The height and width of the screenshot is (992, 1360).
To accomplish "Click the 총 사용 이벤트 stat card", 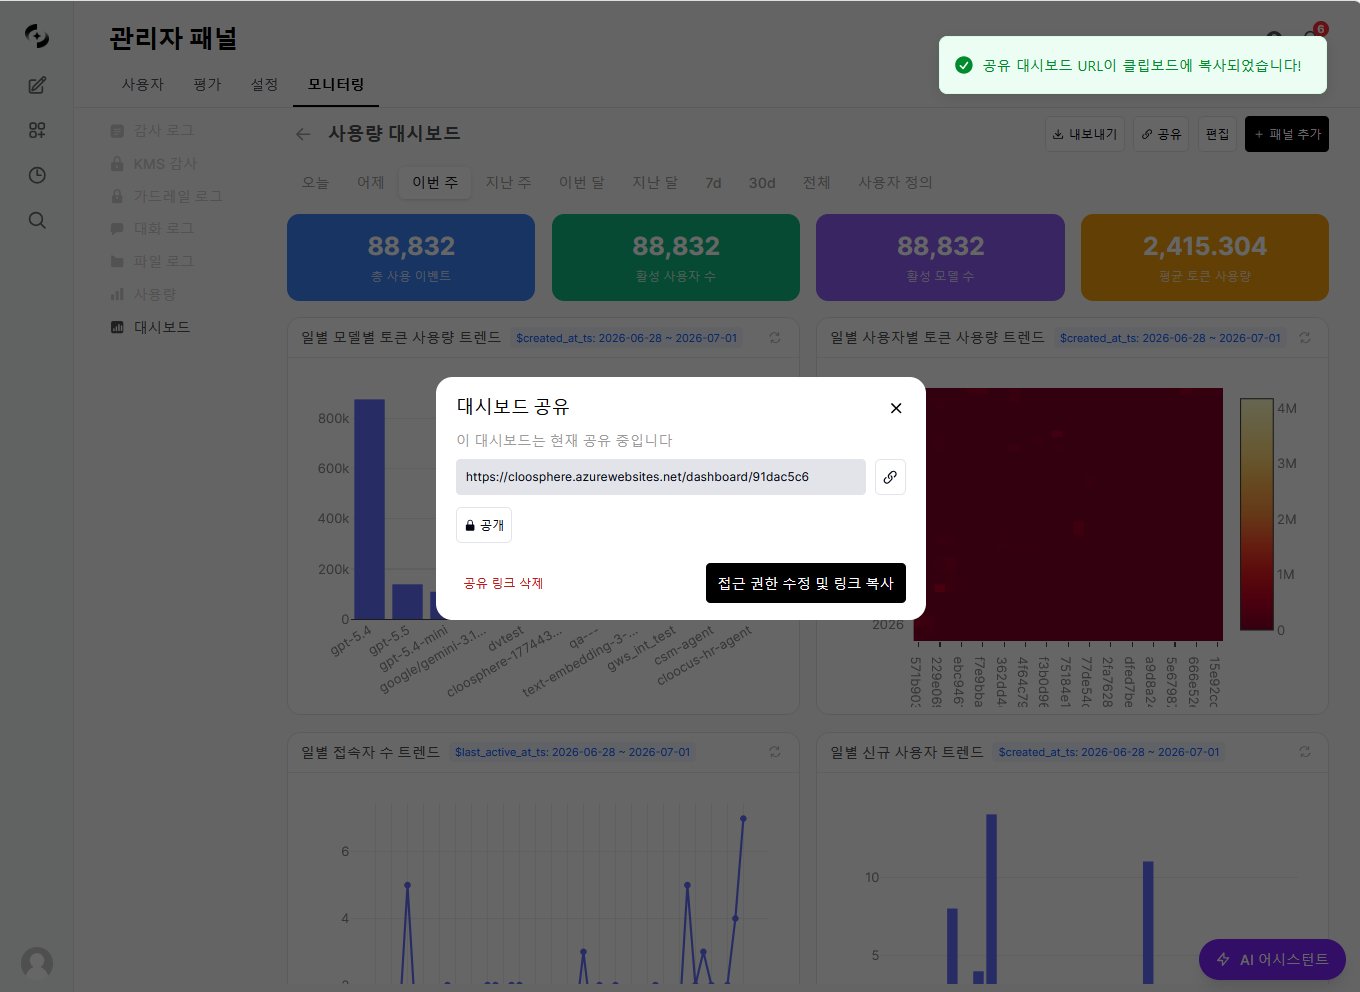I will 411,257.
